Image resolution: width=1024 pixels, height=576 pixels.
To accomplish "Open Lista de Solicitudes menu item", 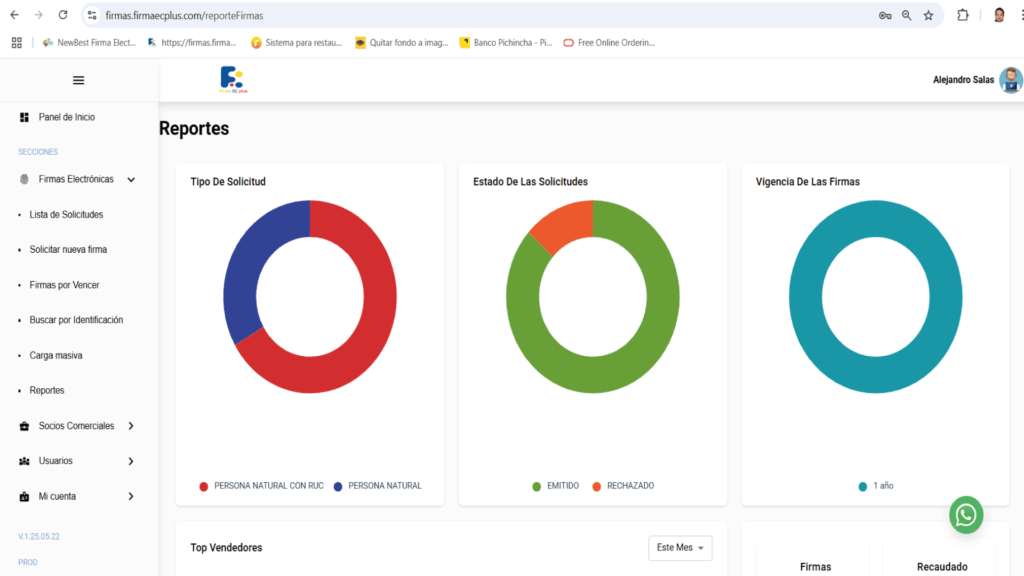I will (66, 215).
